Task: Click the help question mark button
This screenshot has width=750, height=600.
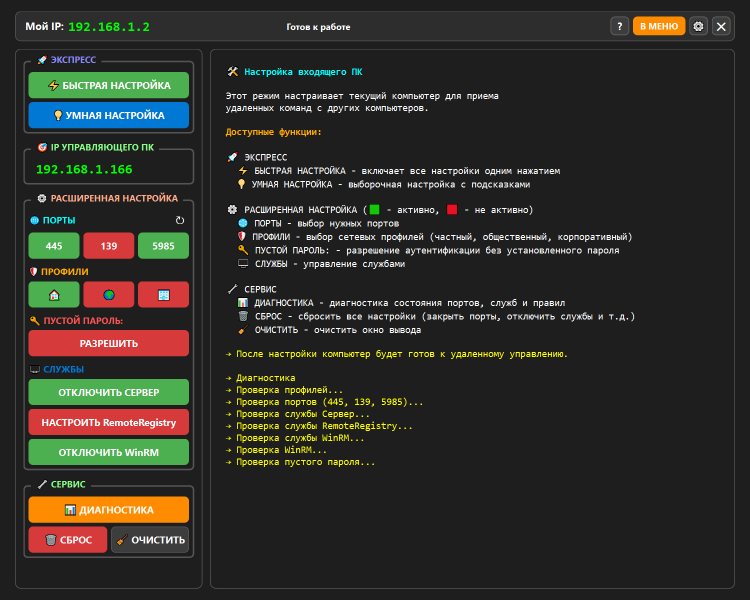Action: 619,26
